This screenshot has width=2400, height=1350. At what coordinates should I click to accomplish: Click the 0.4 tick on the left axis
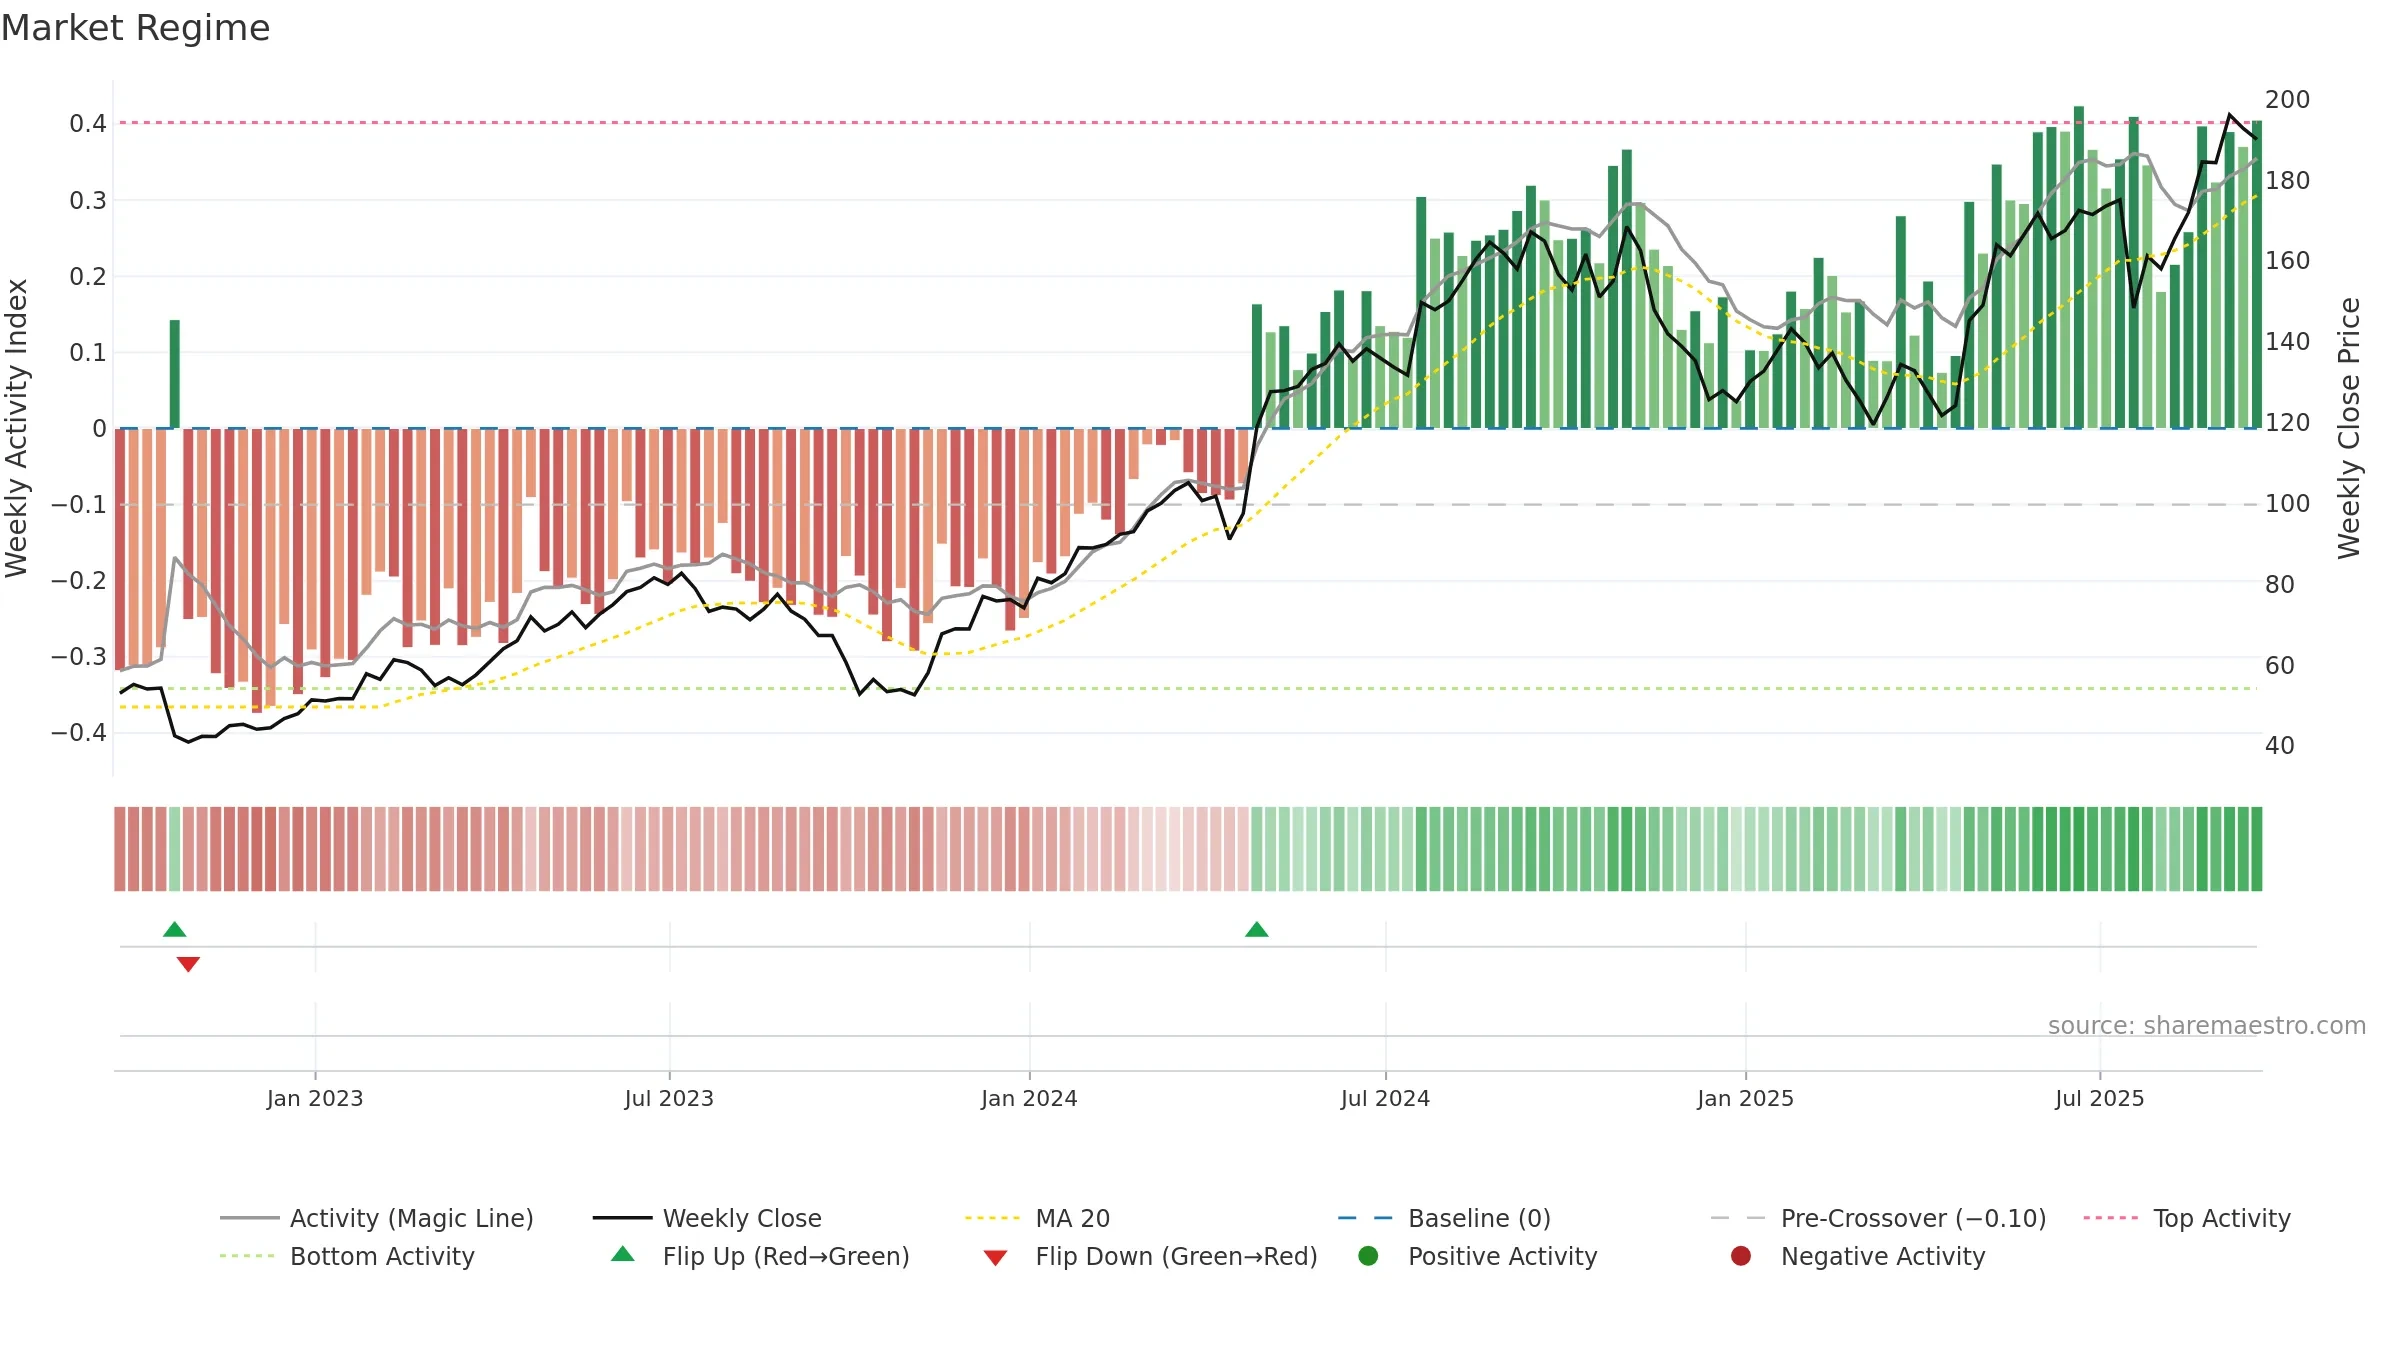[x=88, y=124]
